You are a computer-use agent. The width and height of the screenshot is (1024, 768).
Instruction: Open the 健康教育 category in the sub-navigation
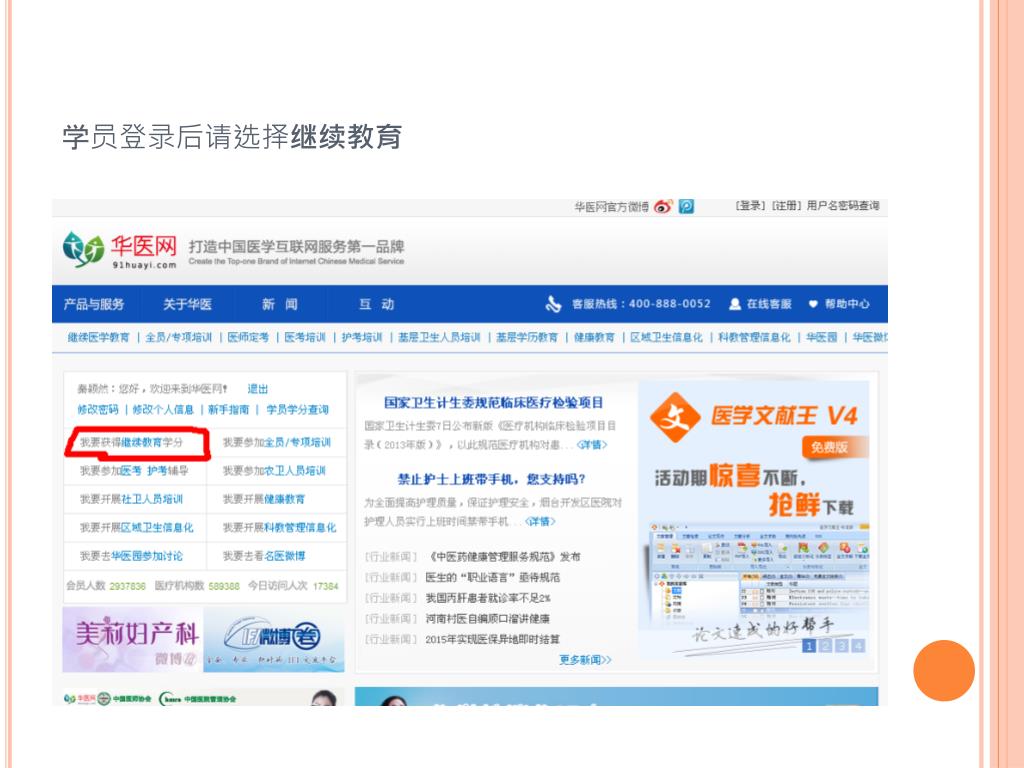click(x=594, y=337)
